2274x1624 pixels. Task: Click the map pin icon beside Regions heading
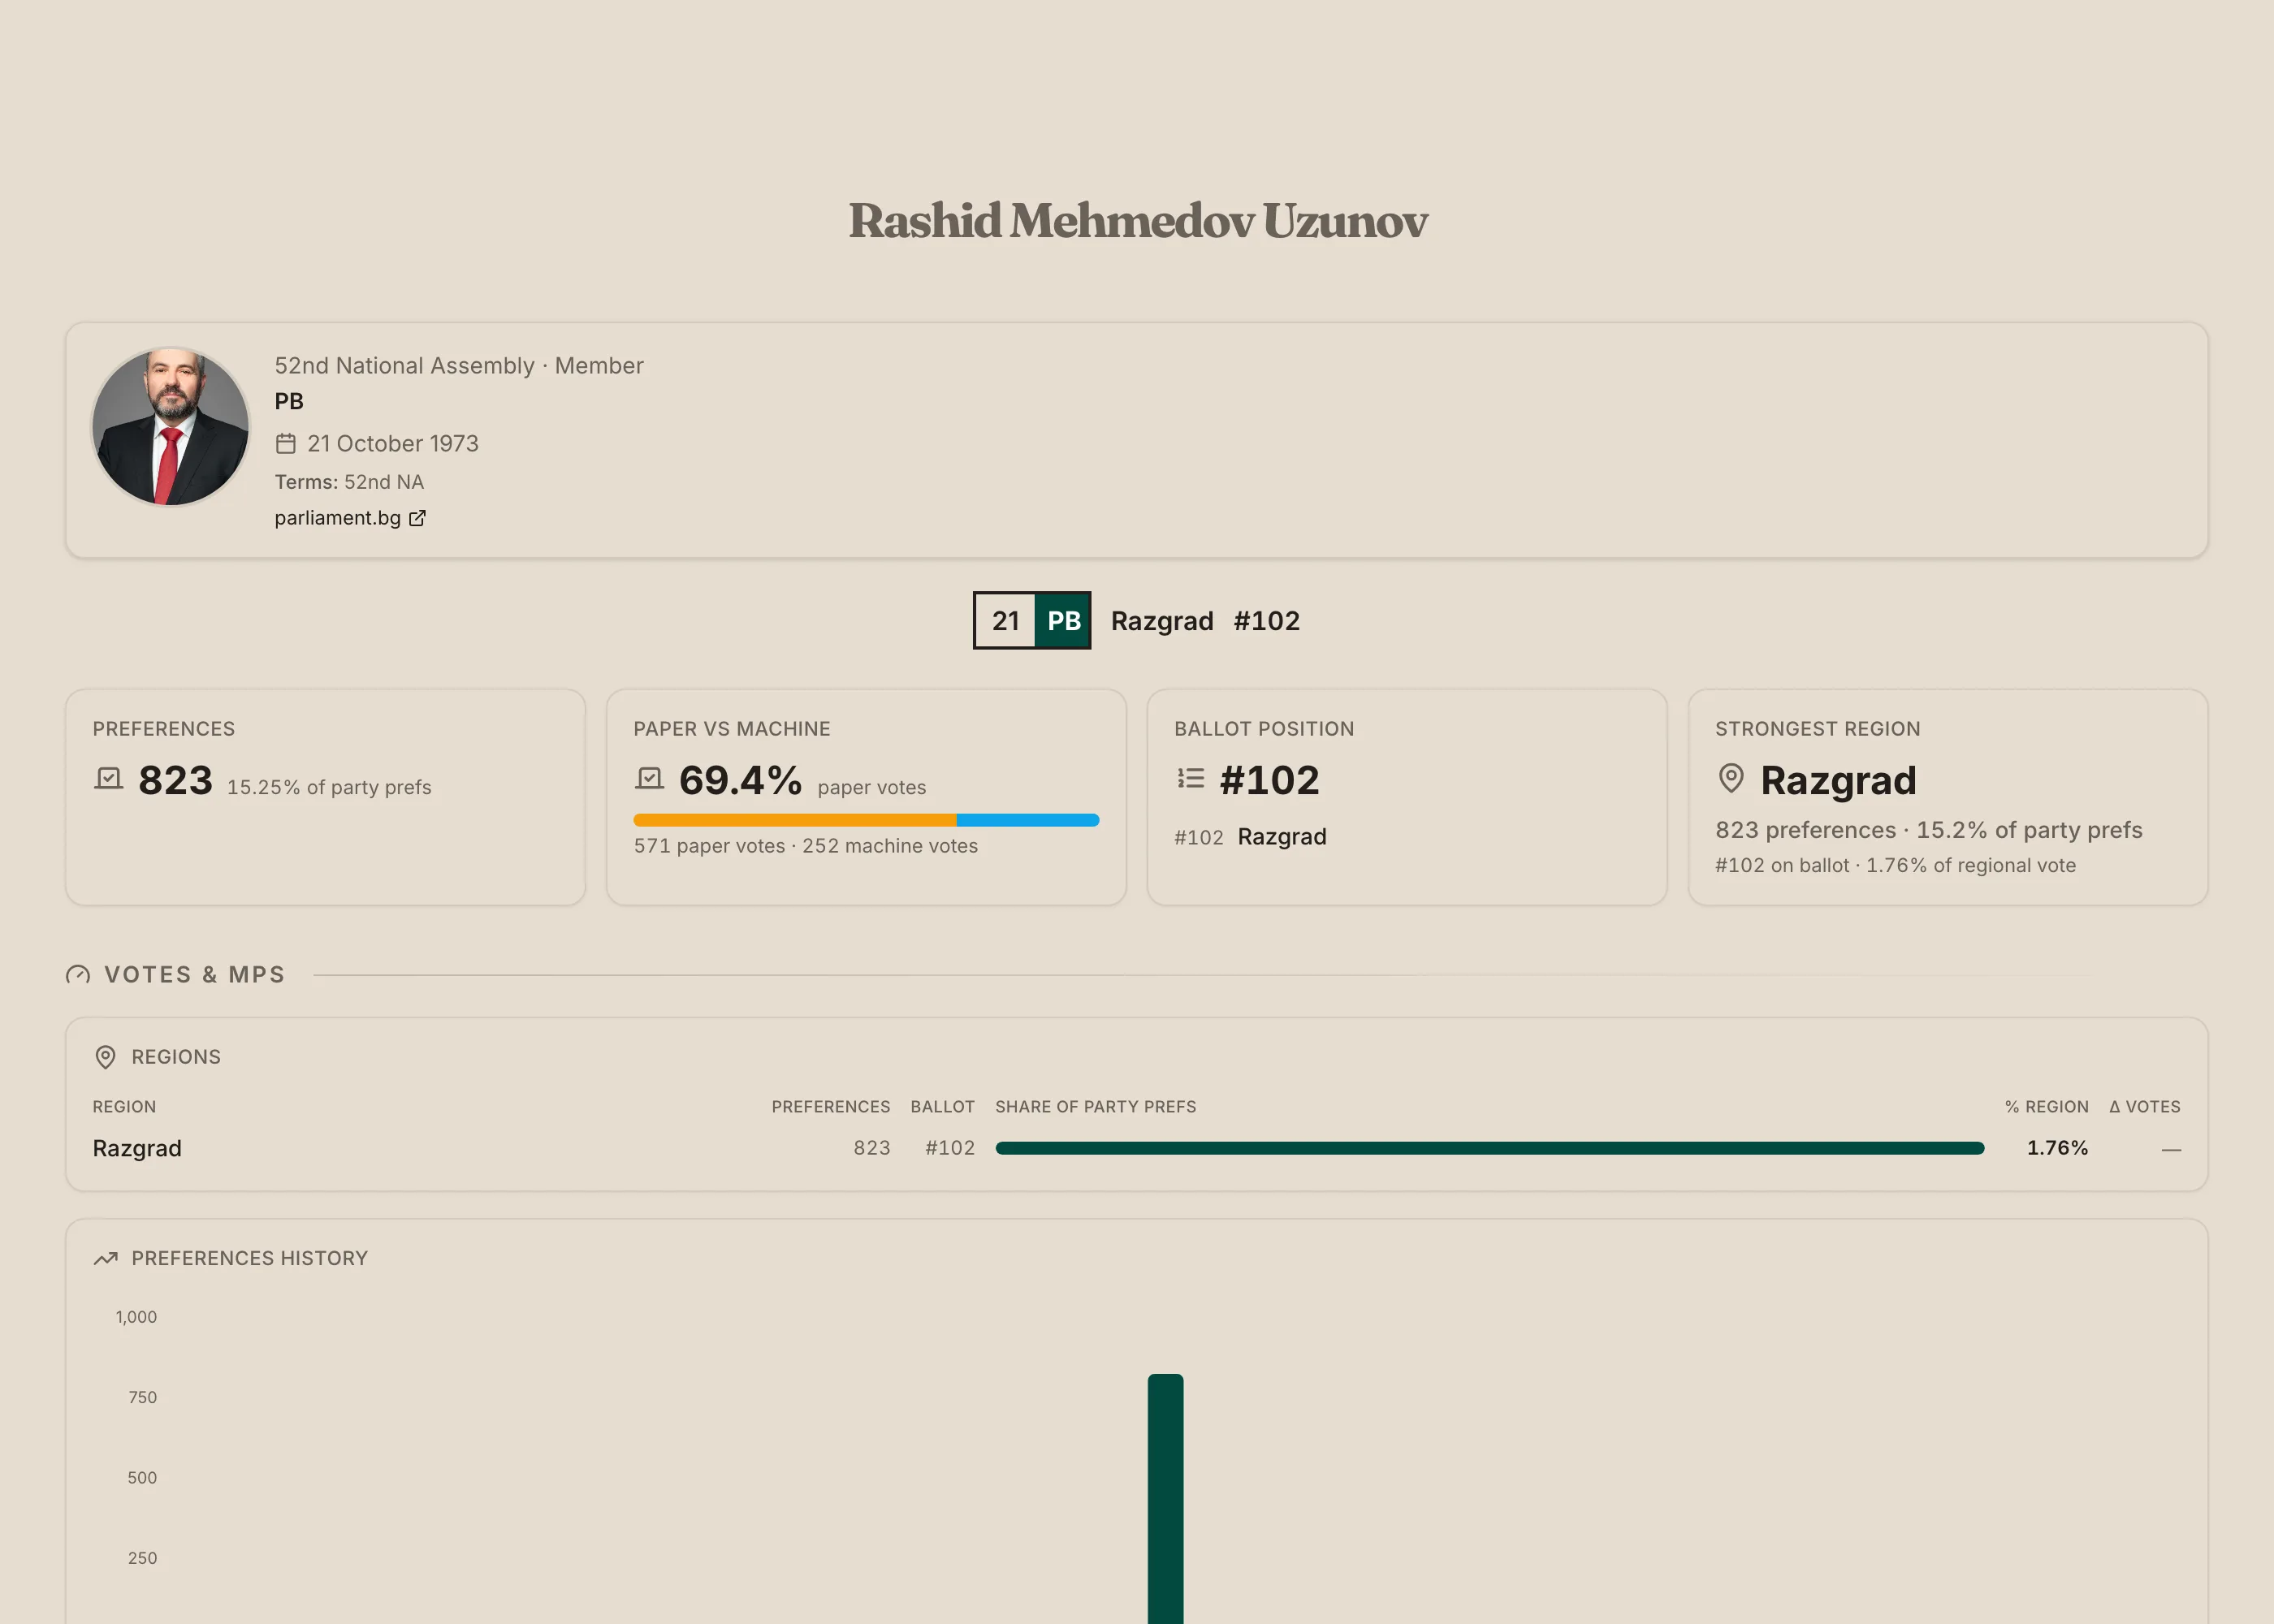click(105, 1057)
